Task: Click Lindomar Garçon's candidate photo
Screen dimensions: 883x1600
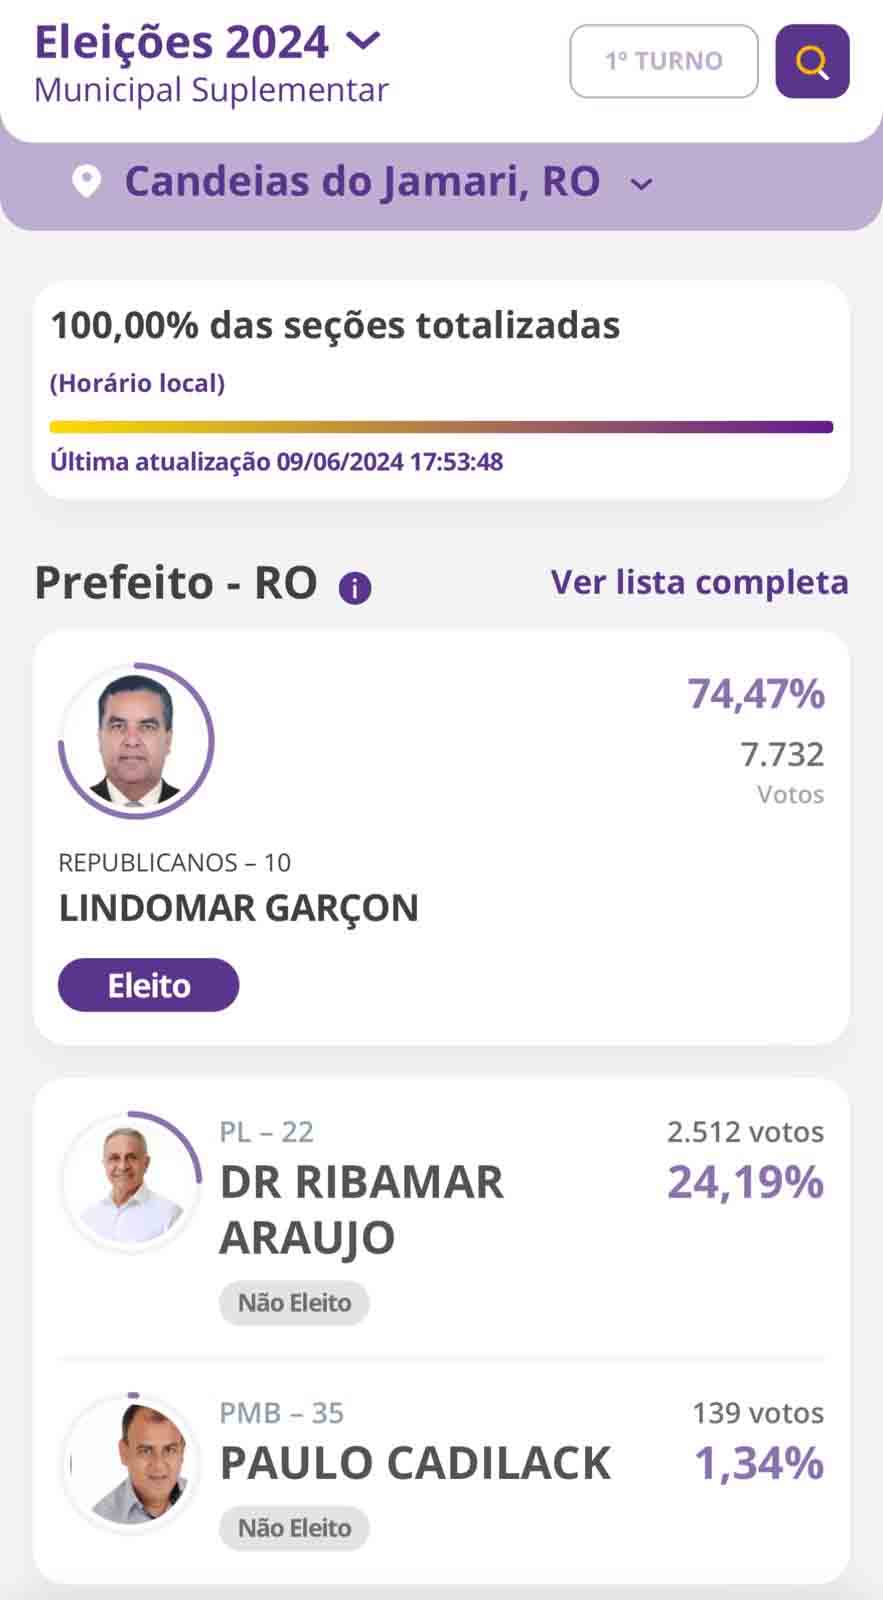Action: (x=136, y=741)
